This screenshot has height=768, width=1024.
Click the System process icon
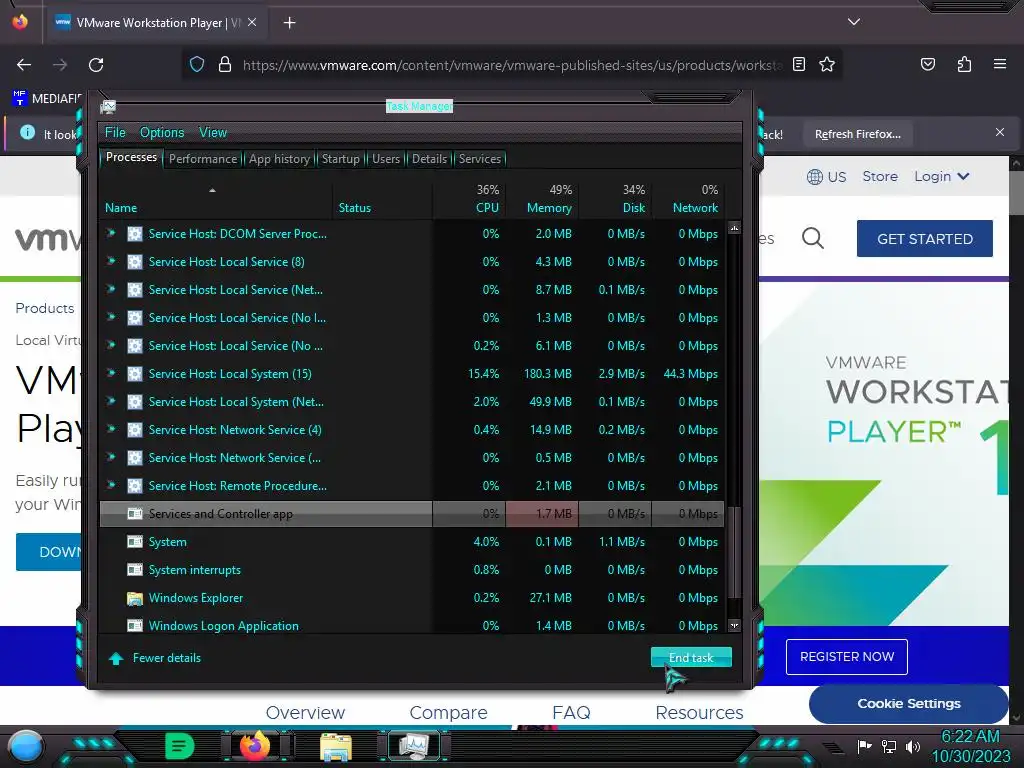click(135, 542)
